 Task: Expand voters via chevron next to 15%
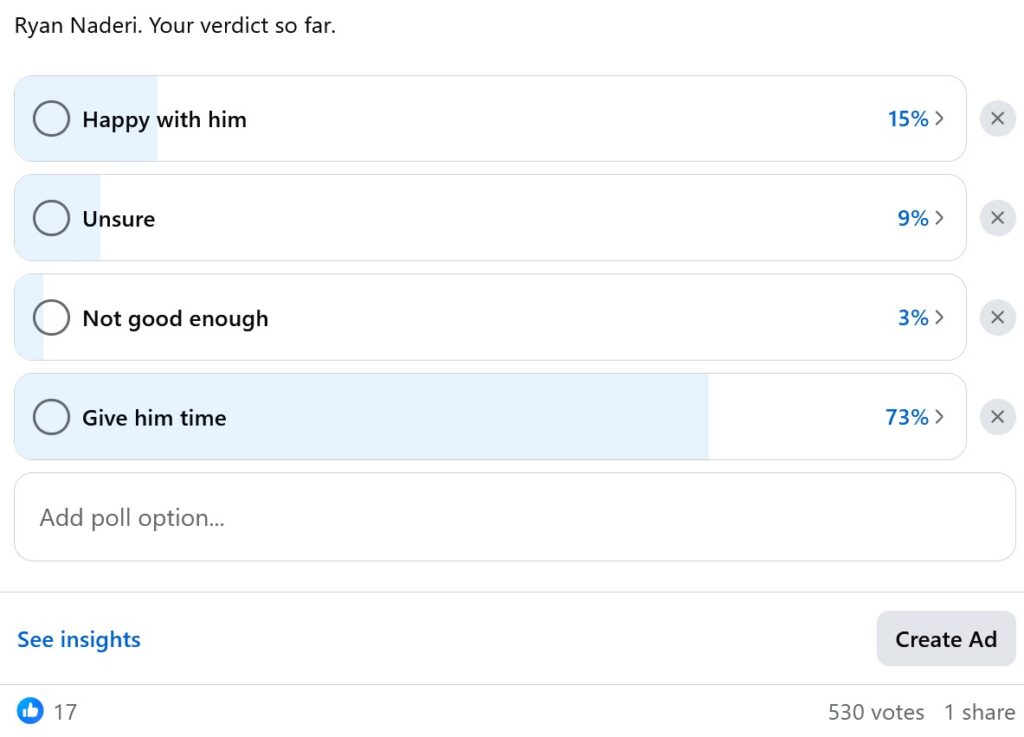(x=939, y=119)
